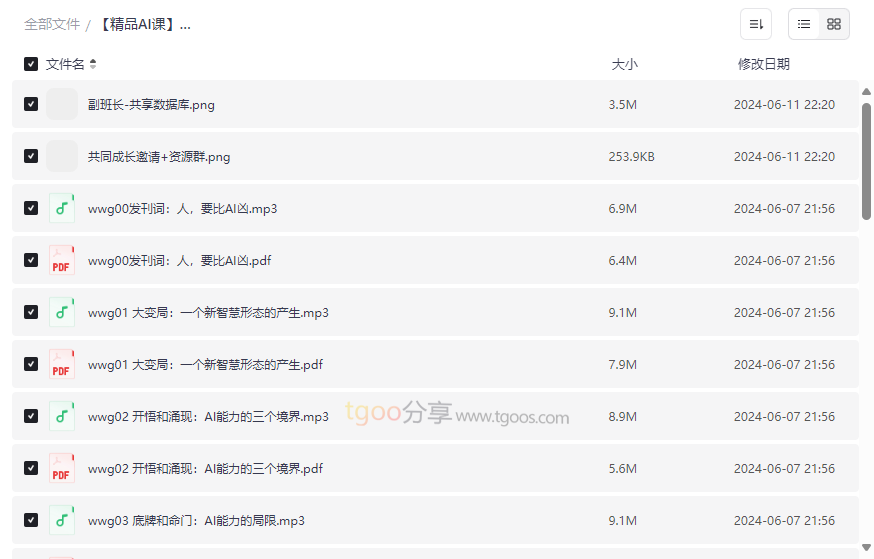Sort by 文件名 using the sort arrows
This screenshot has height=559, width=874.
tap(93, 64)
